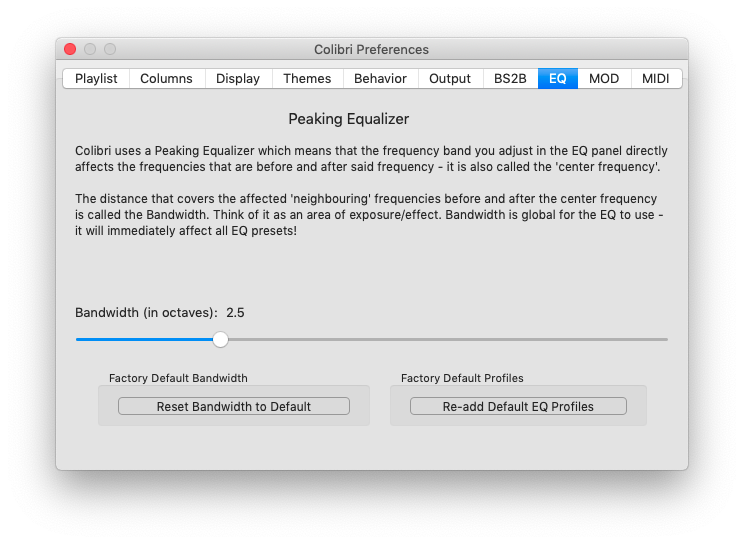Switch to the Playlist tab
This screenshot has width=744, height=544.
coord(96,78)
